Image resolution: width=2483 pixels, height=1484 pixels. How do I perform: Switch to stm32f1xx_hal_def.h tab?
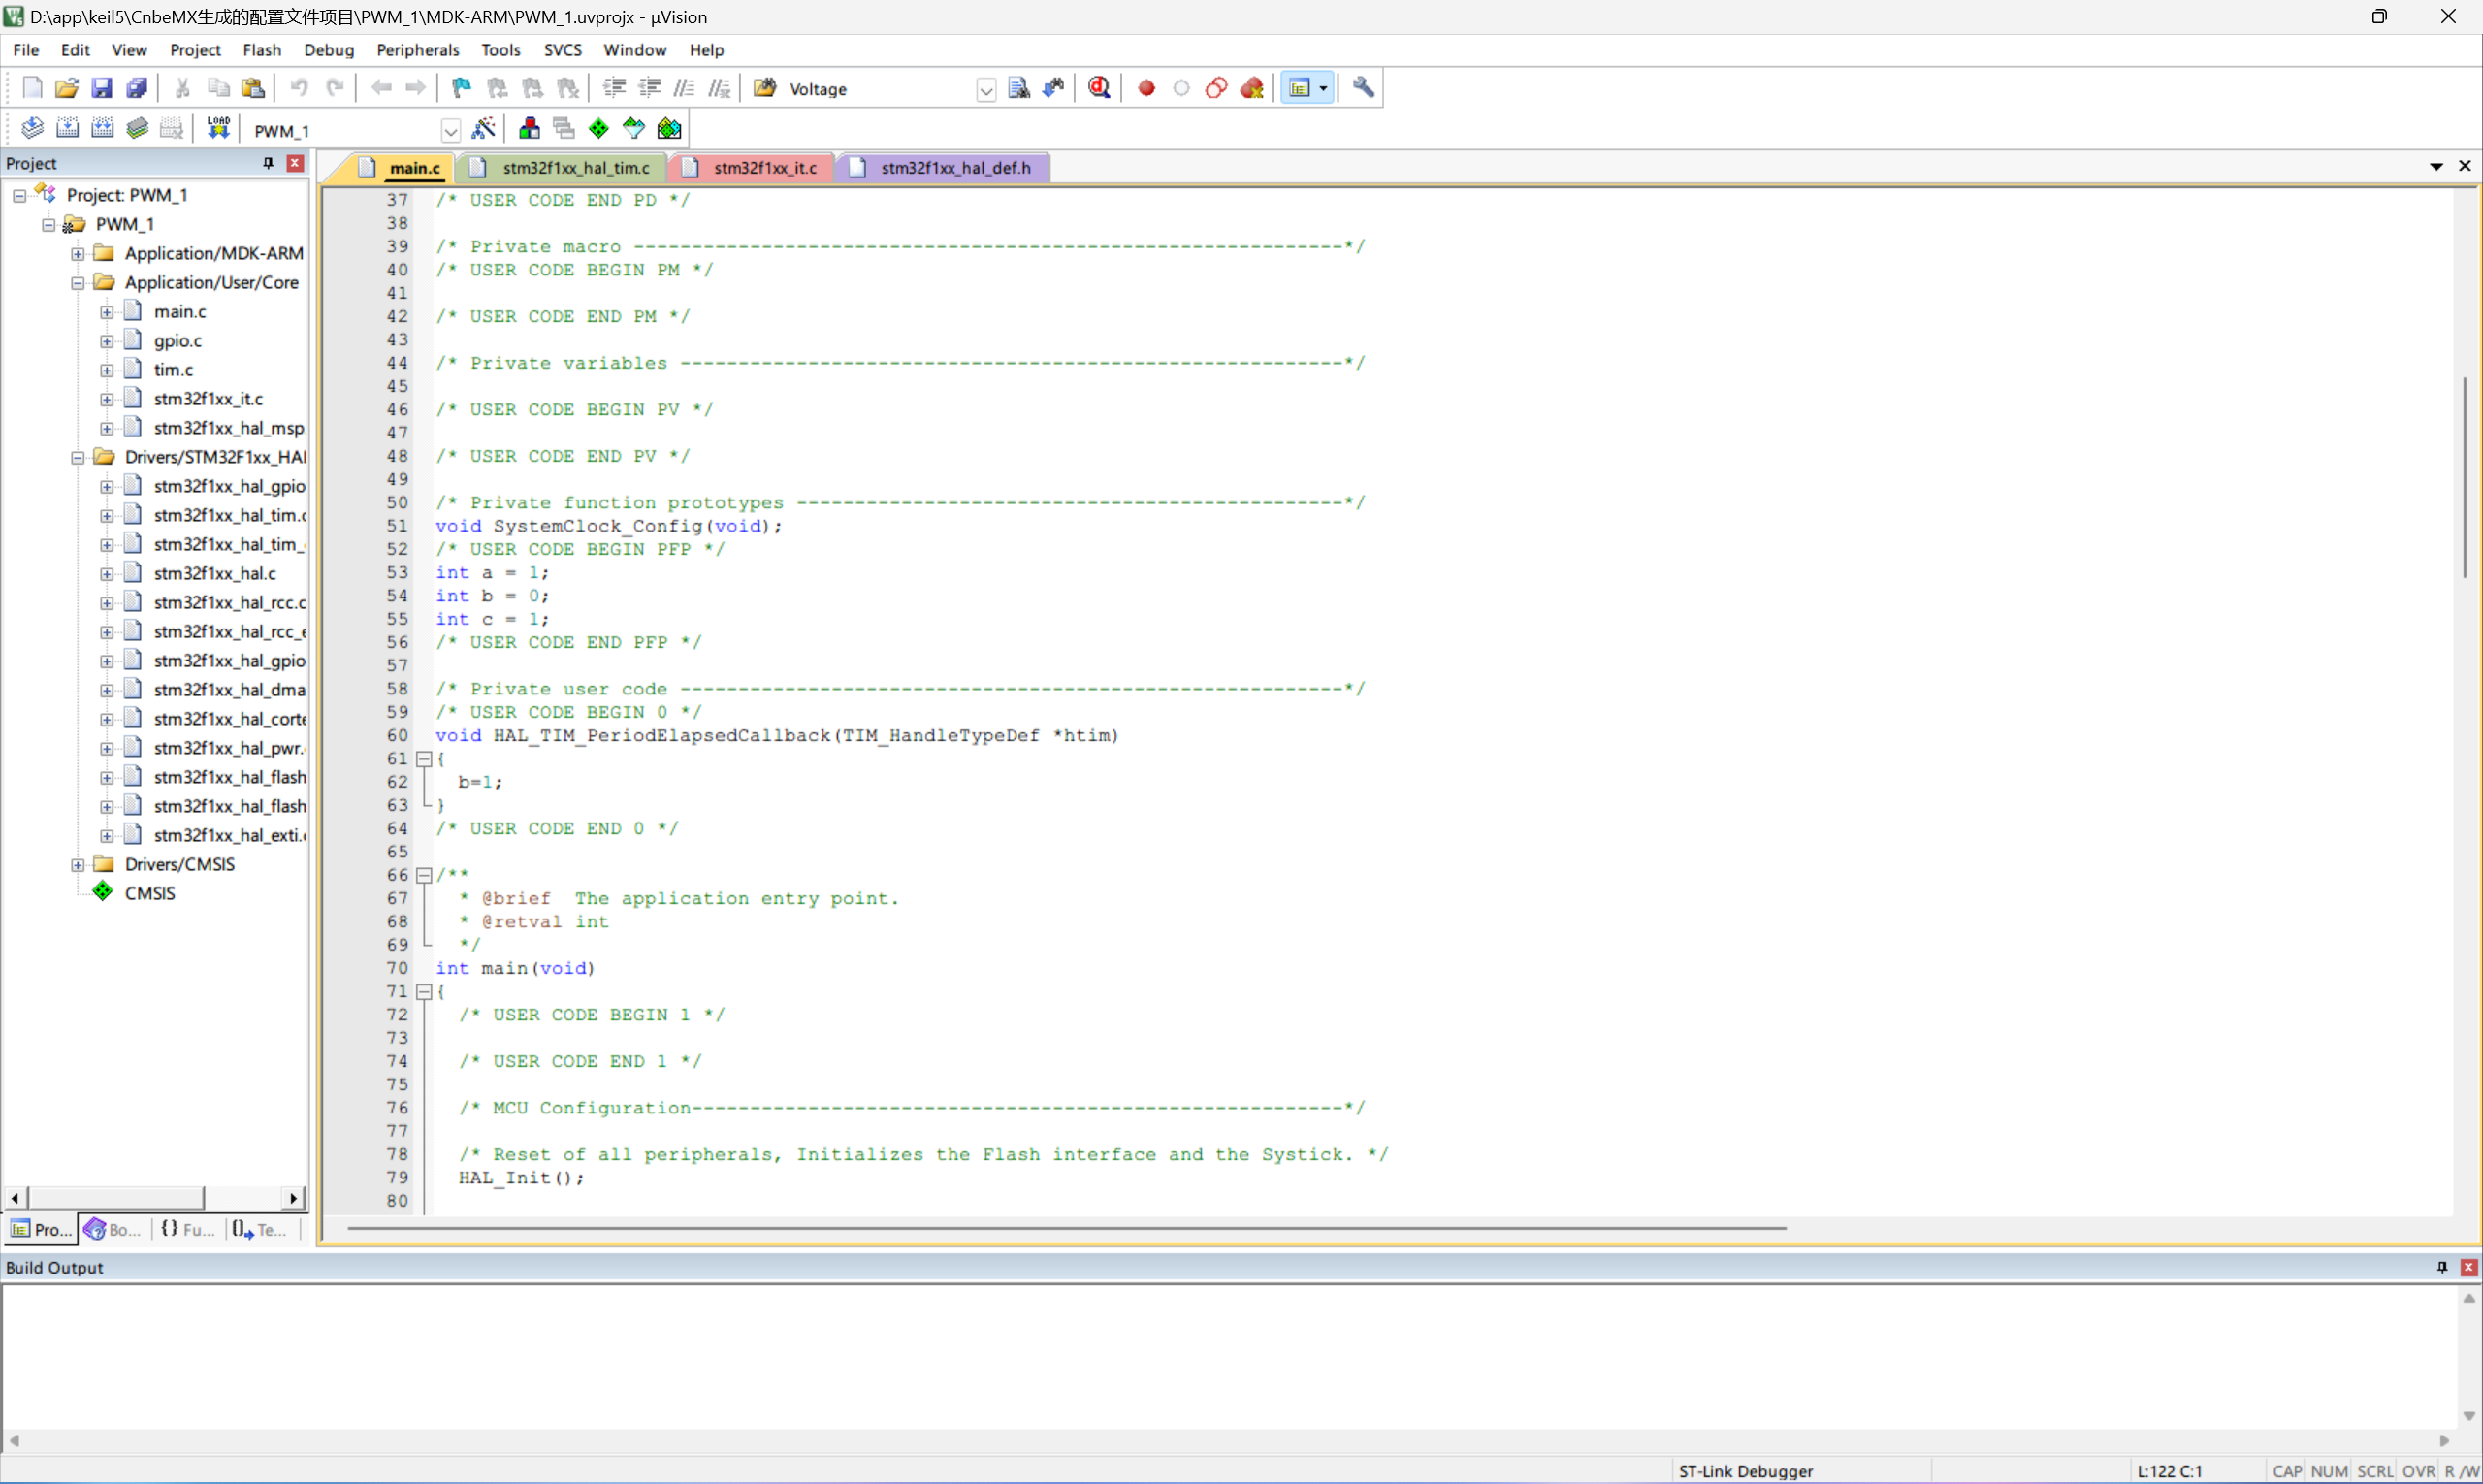coord(943,168)
